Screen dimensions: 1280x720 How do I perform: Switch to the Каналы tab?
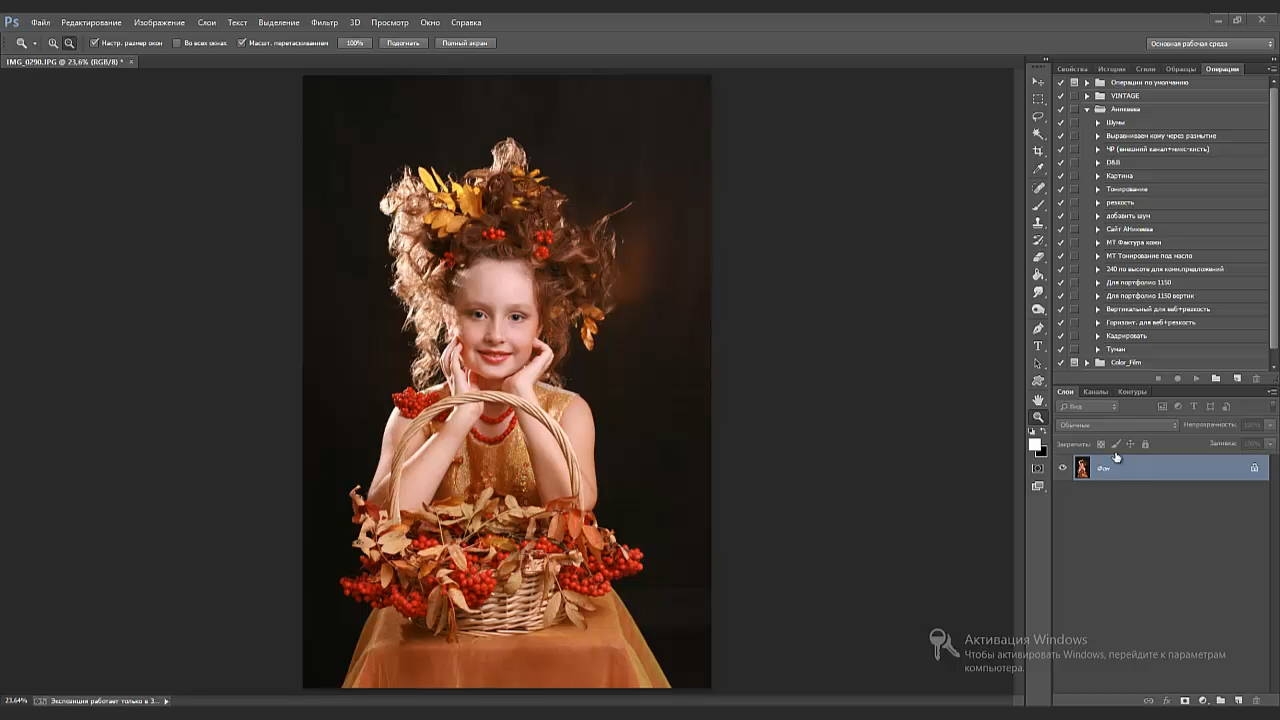1095,391
